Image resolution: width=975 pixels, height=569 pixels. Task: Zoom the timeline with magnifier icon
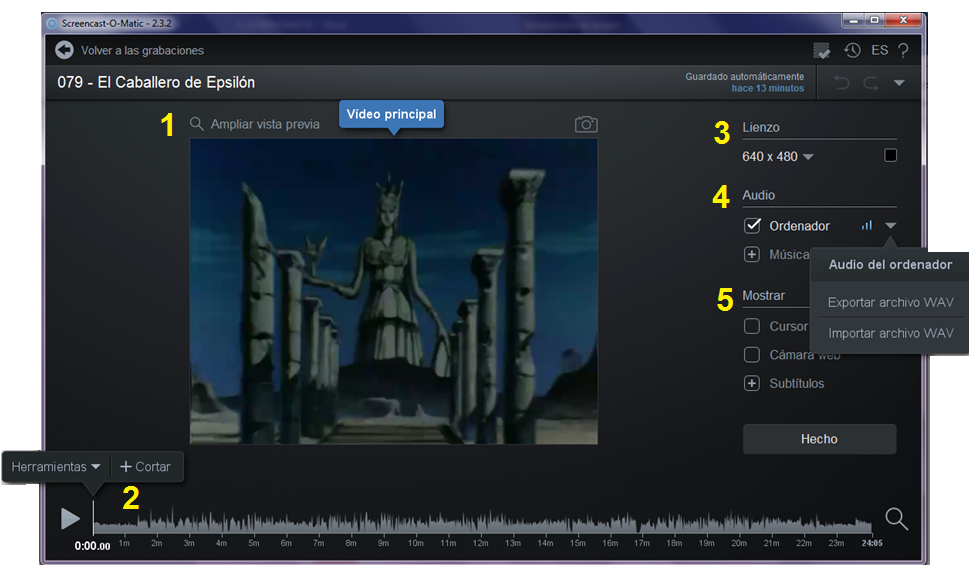(x=896, y=519)
